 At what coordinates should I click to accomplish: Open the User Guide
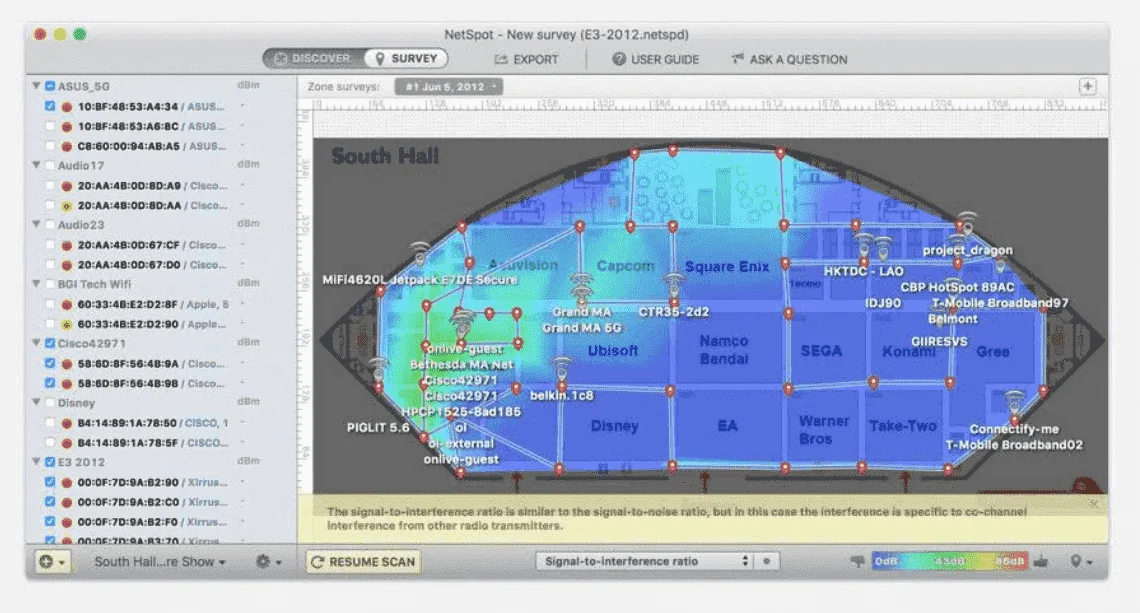coord(655,59)
